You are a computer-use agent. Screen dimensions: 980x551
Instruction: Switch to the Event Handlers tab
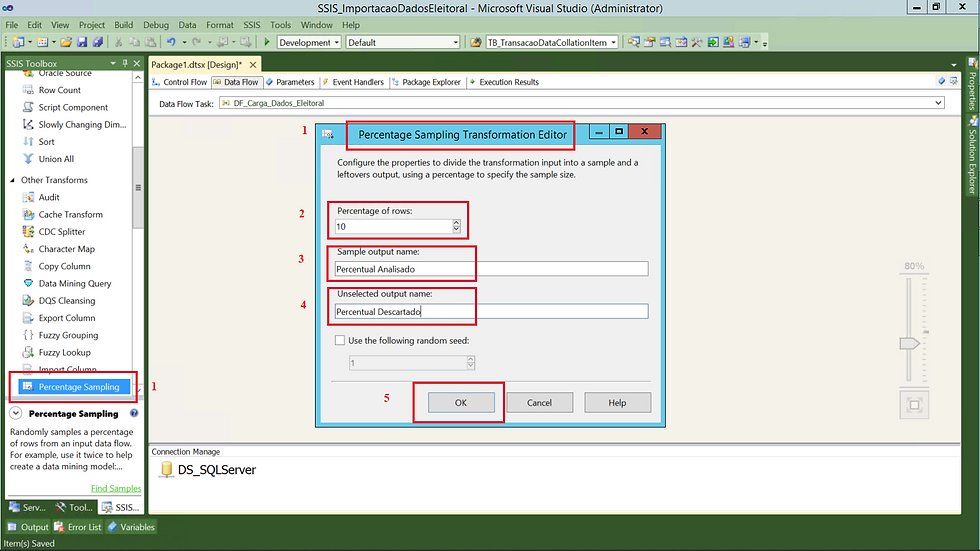click(x=353, y=82)
